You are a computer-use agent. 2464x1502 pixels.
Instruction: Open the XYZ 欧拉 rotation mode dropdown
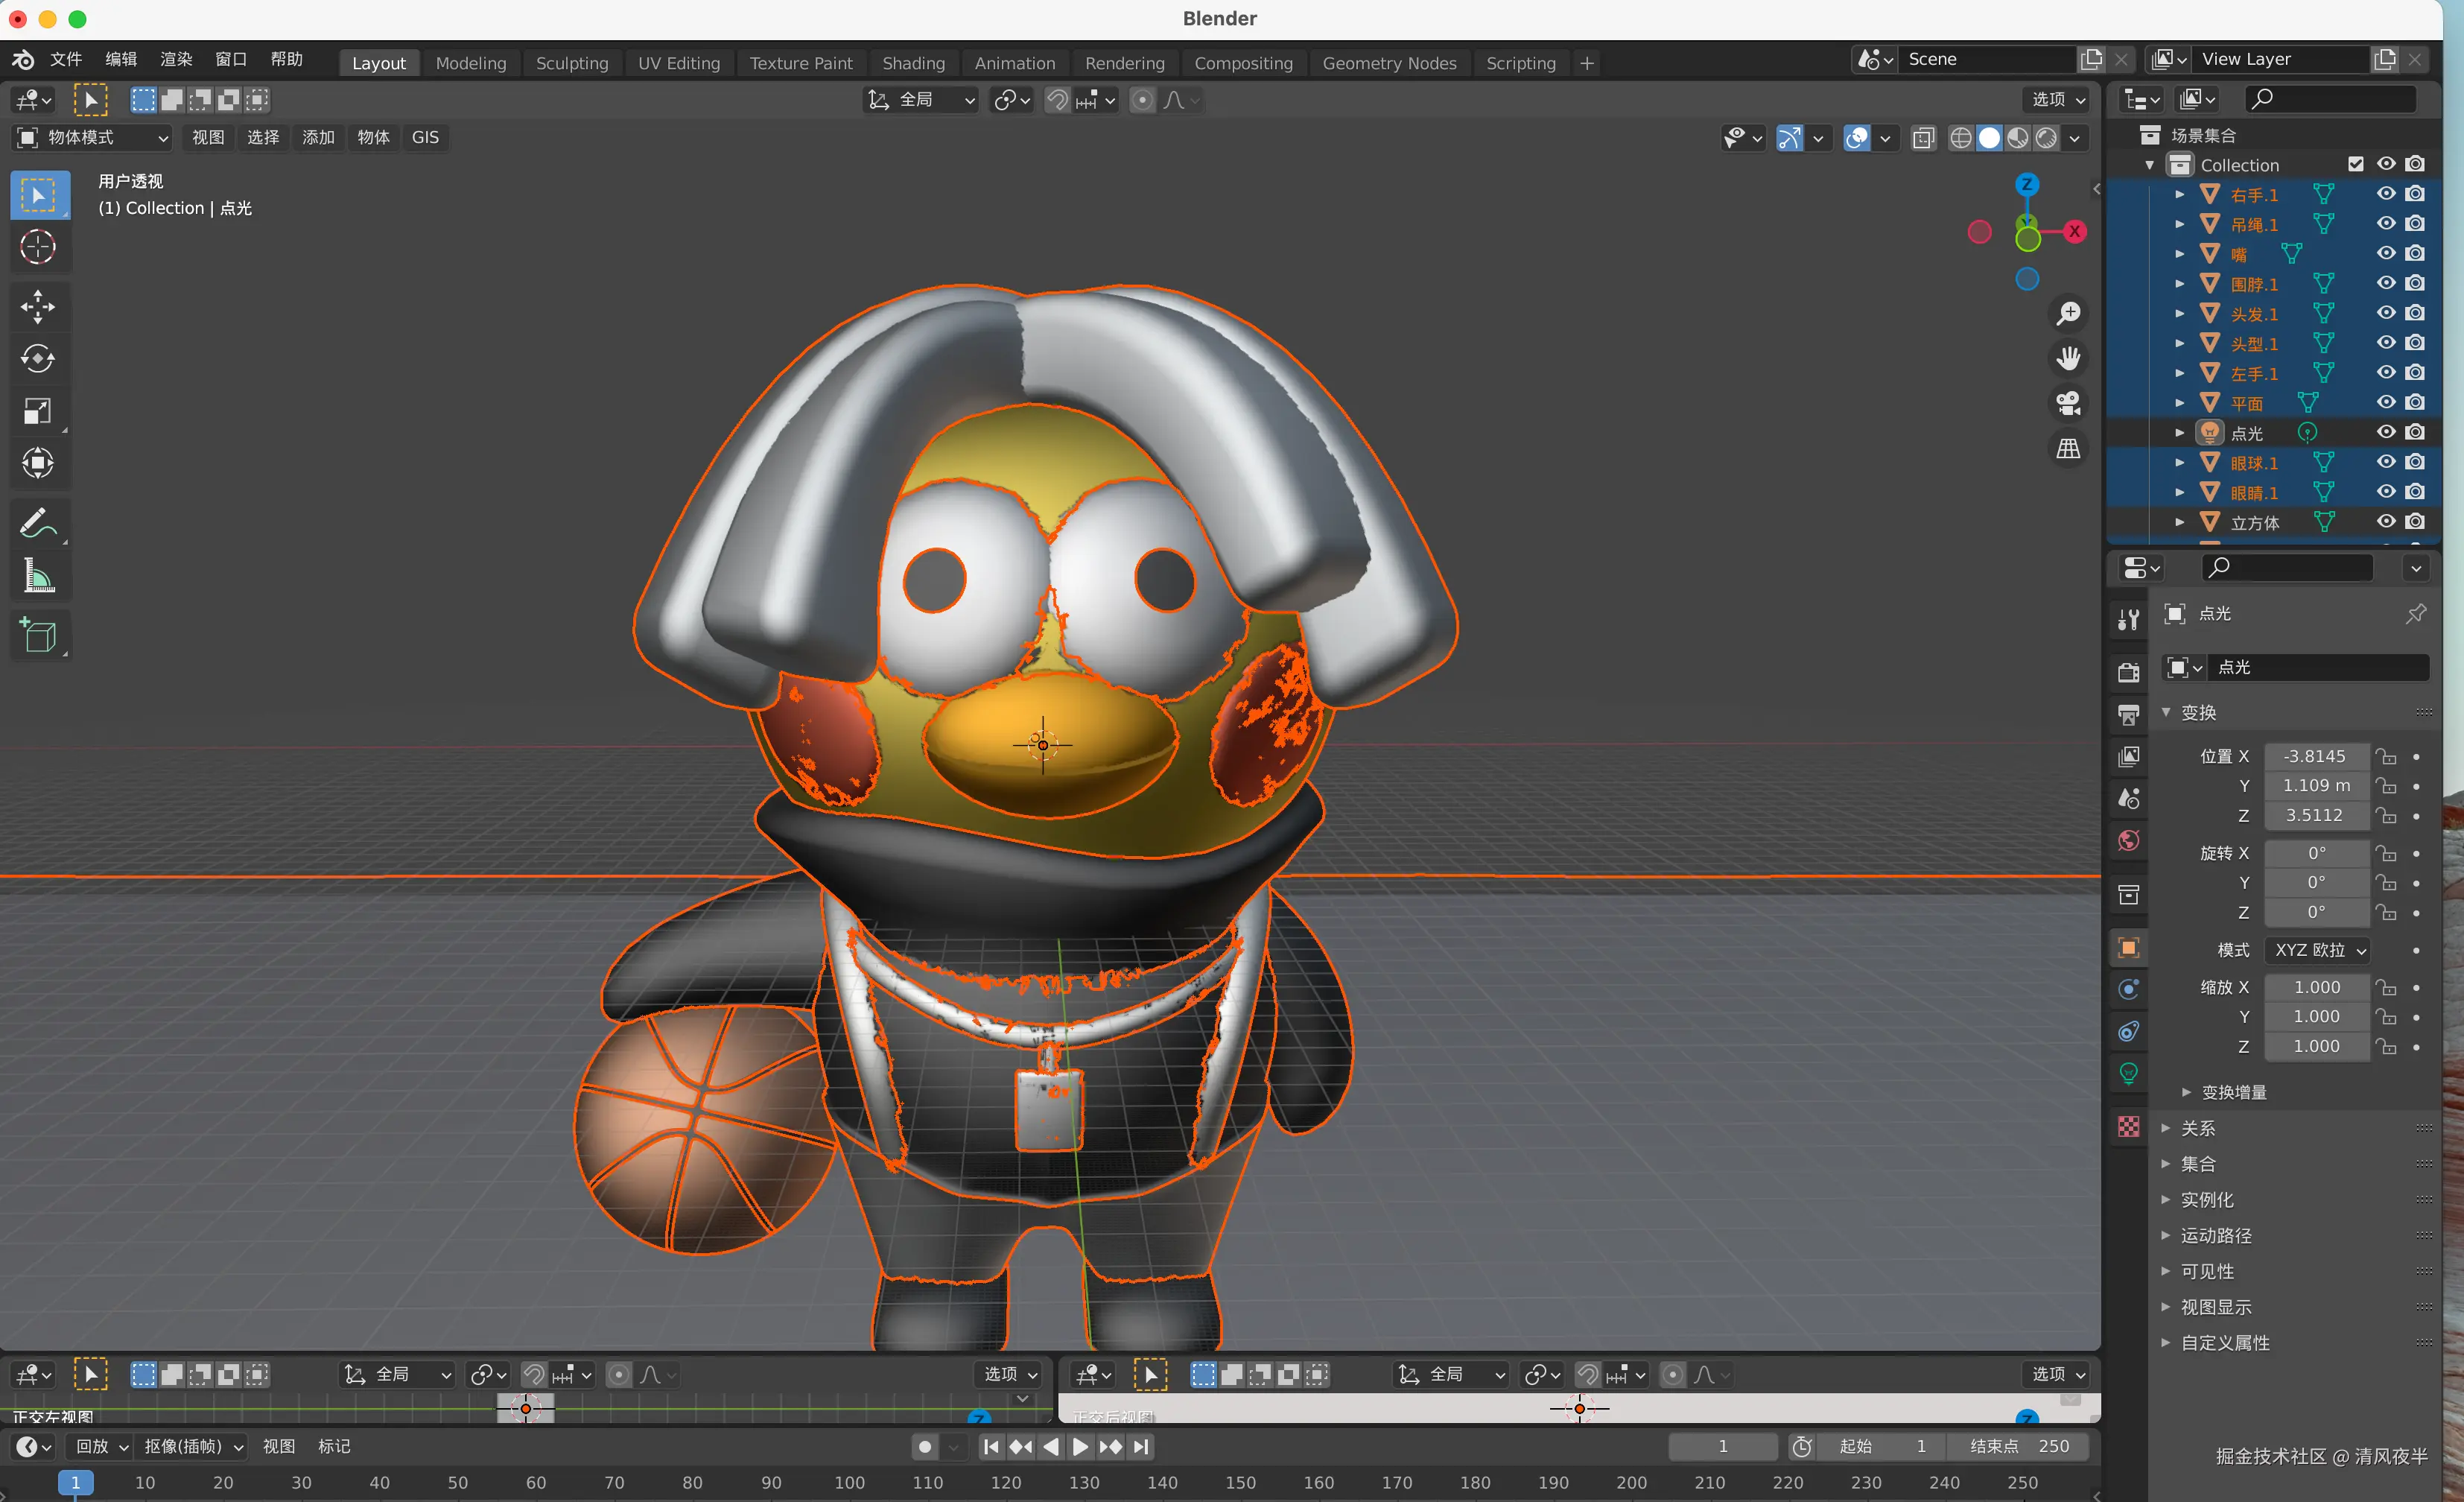tap(2319, 950)
